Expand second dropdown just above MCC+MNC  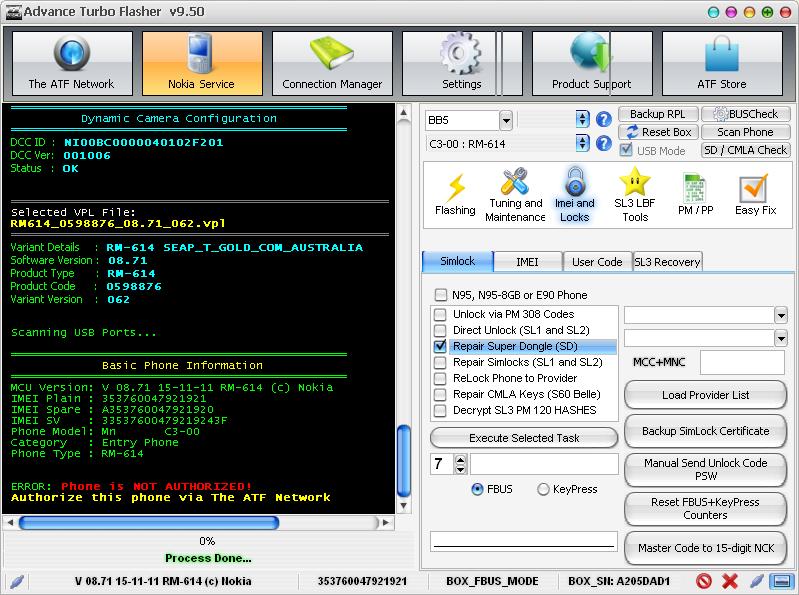pyautogui.click(x=781, y=338)
